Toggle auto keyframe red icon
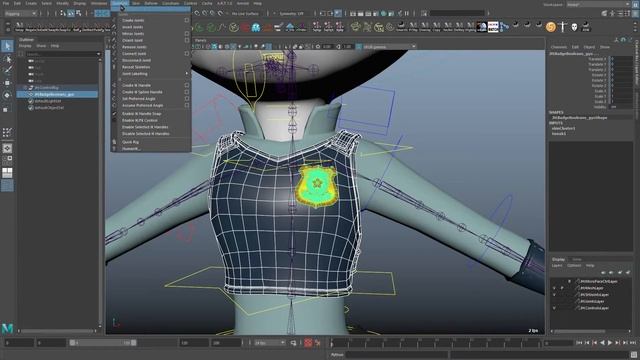This screenshot has width=640, height=360. pyautogui.click(x=308, y=343)
